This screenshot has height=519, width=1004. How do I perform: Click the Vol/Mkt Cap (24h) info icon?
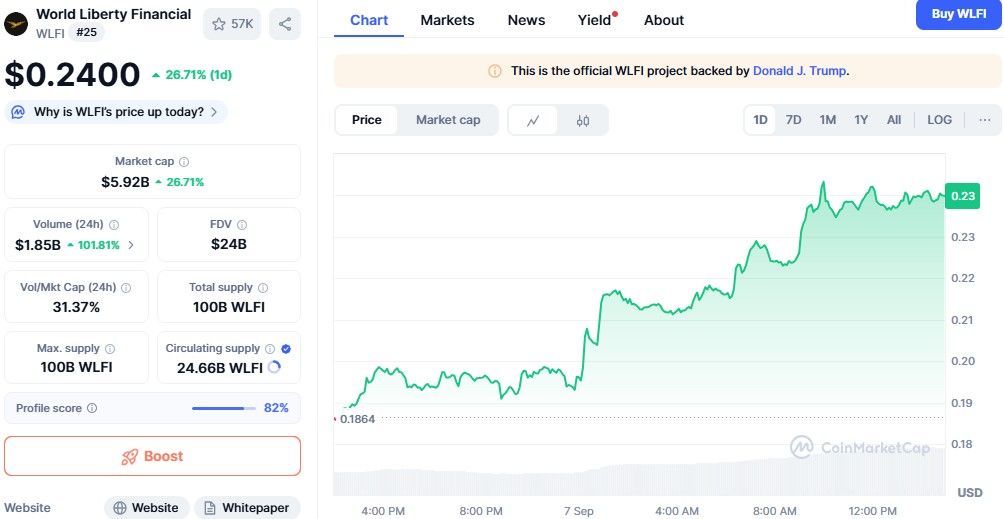[x=126, y=288]
